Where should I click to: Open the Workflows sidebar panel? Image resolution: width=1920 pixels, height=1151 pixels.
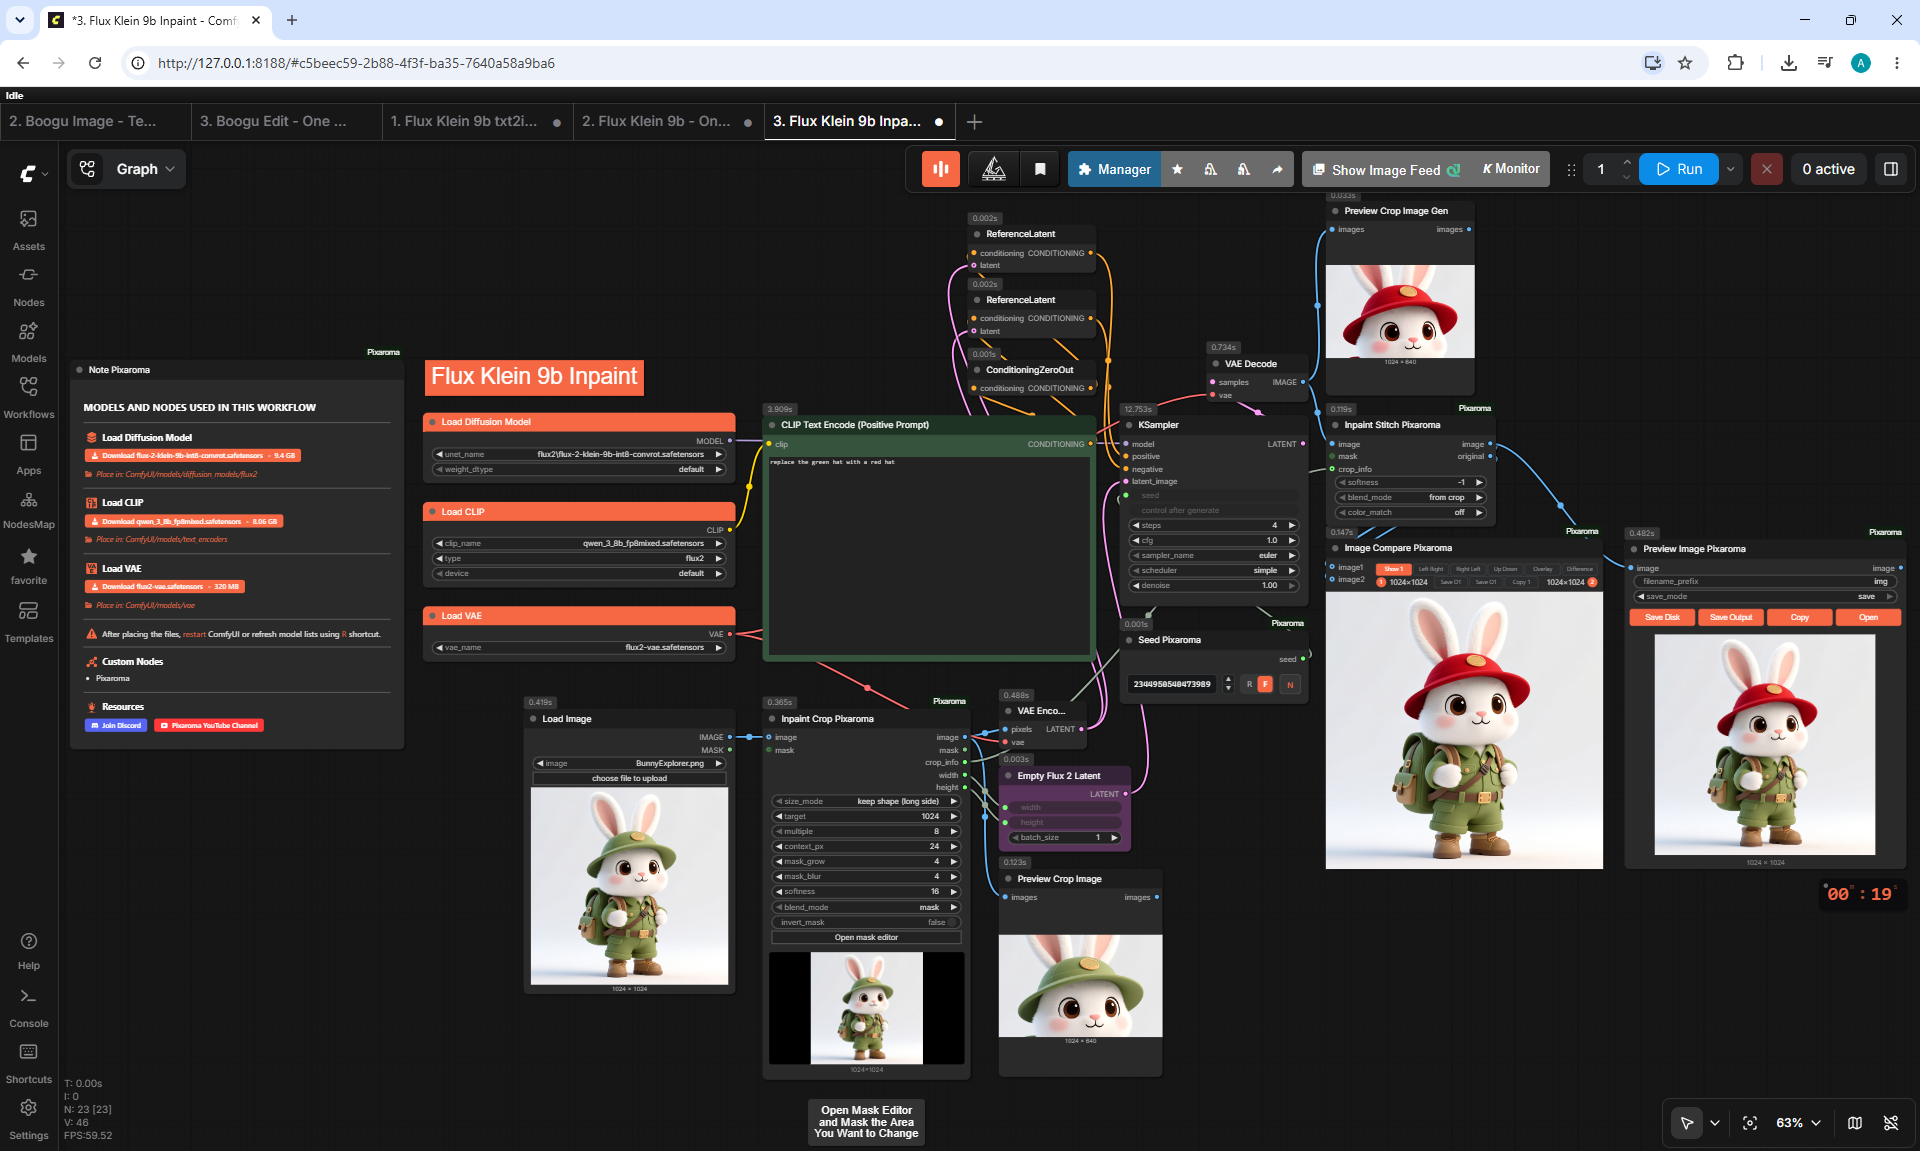[x=28, y=398]
